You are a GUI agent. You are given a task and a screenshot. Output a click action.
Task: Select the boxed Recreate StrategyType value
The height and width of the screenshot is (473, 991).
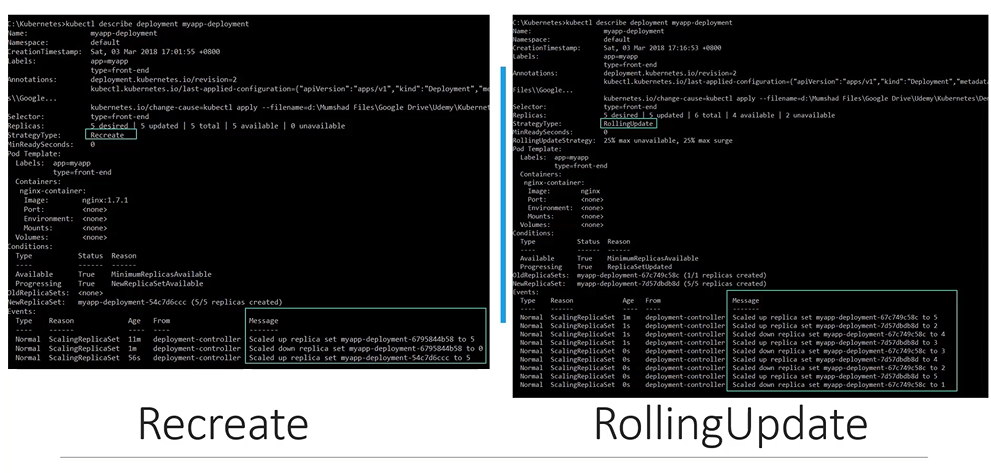tap(107, 134)
